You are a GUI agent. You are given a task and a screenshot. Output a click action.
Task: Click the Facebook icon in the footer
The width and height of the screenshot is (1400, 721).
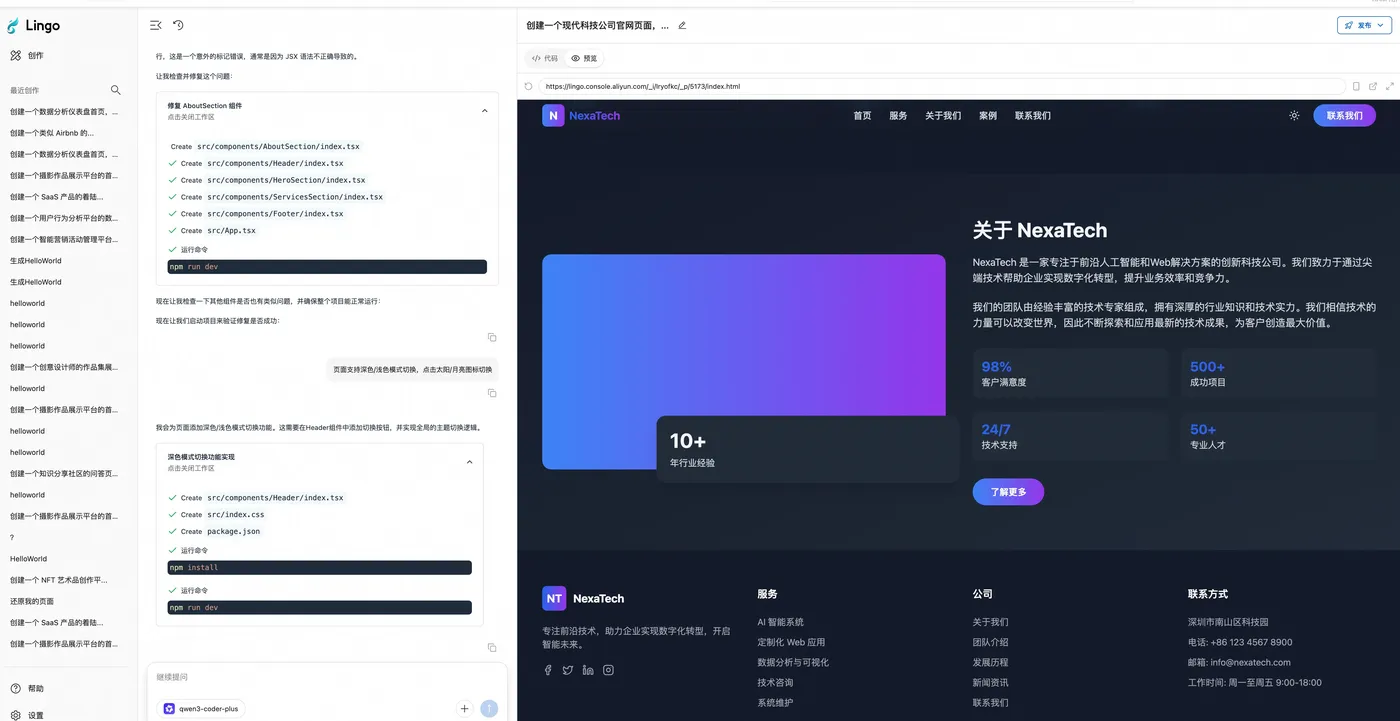pos(548,670)
